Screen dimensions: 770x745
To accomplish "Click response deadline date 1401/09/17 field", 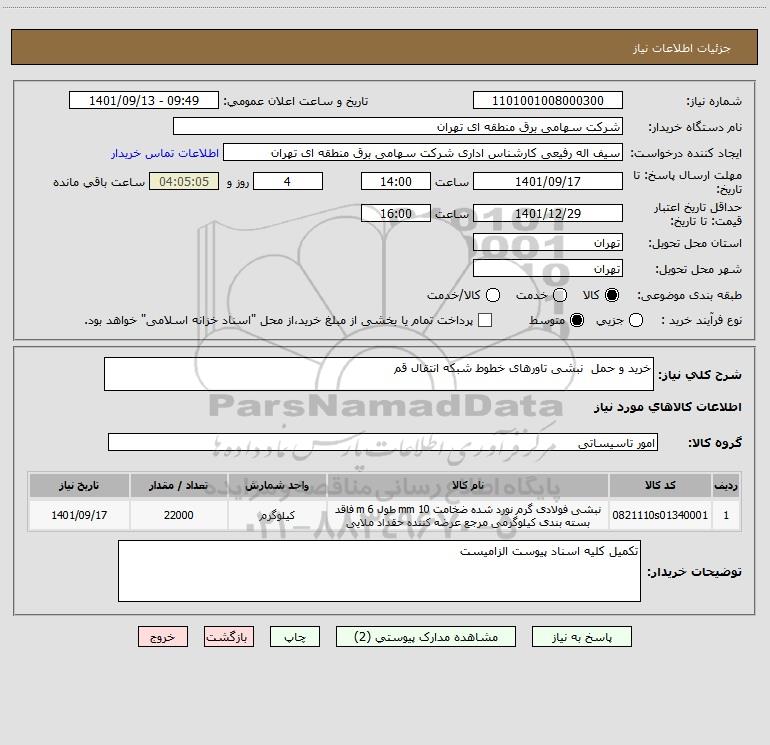I will (x=548, y=182).
